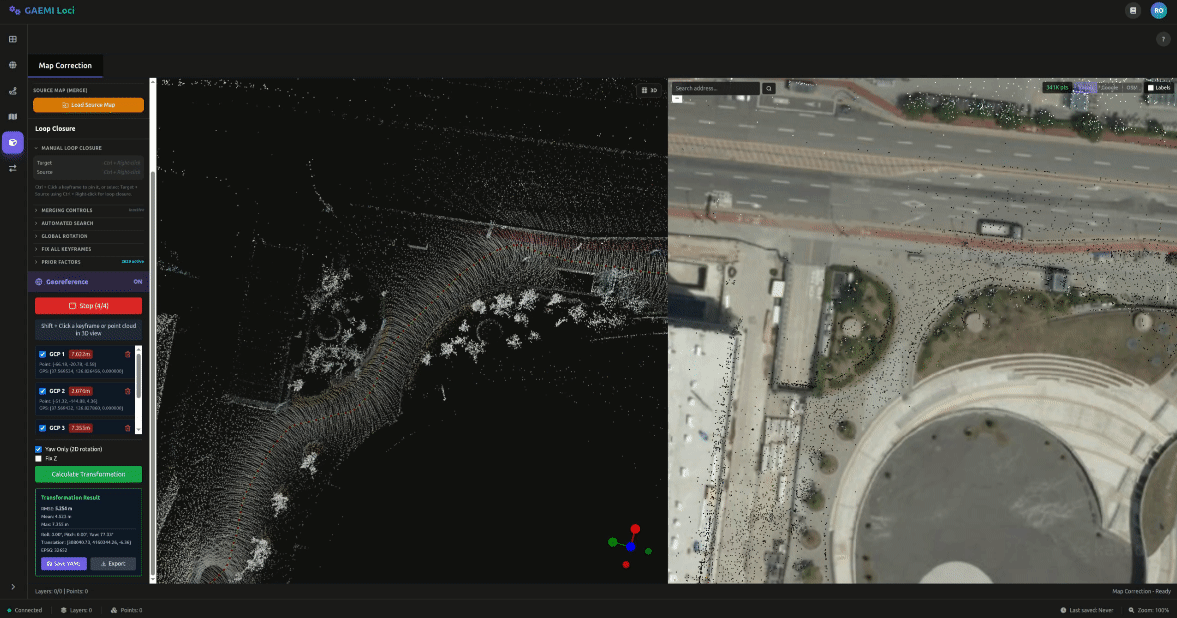Click the Search address input field
This screenshot has height=618, width=1177.
[715, 88]
